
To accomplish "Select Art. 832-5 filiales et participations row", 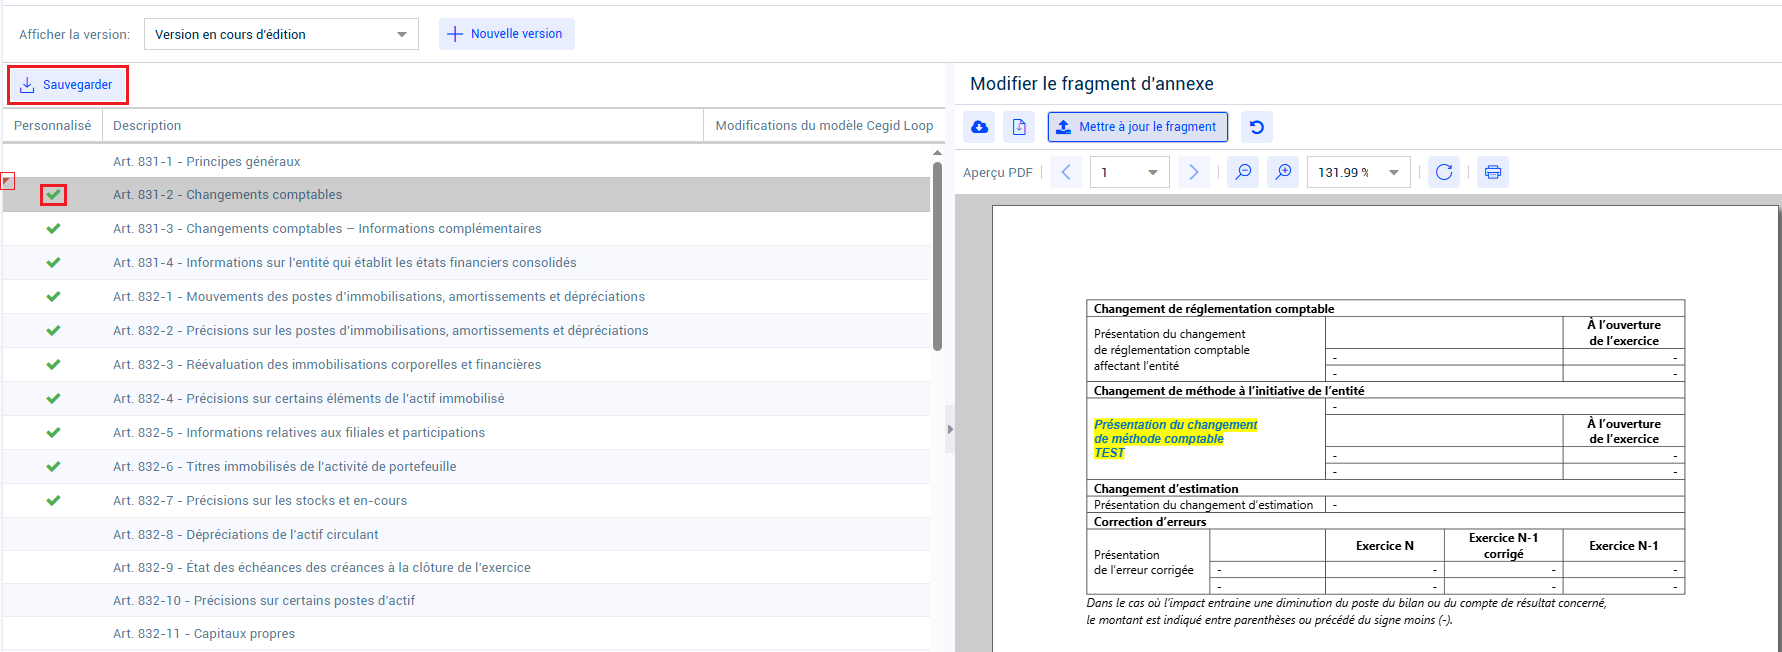I will tap(466, 433).
